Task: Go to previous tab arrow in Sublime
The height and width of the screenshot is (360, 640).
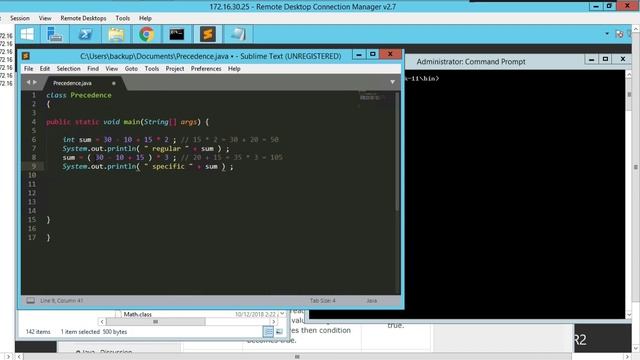Action: (x=28, y=82)
